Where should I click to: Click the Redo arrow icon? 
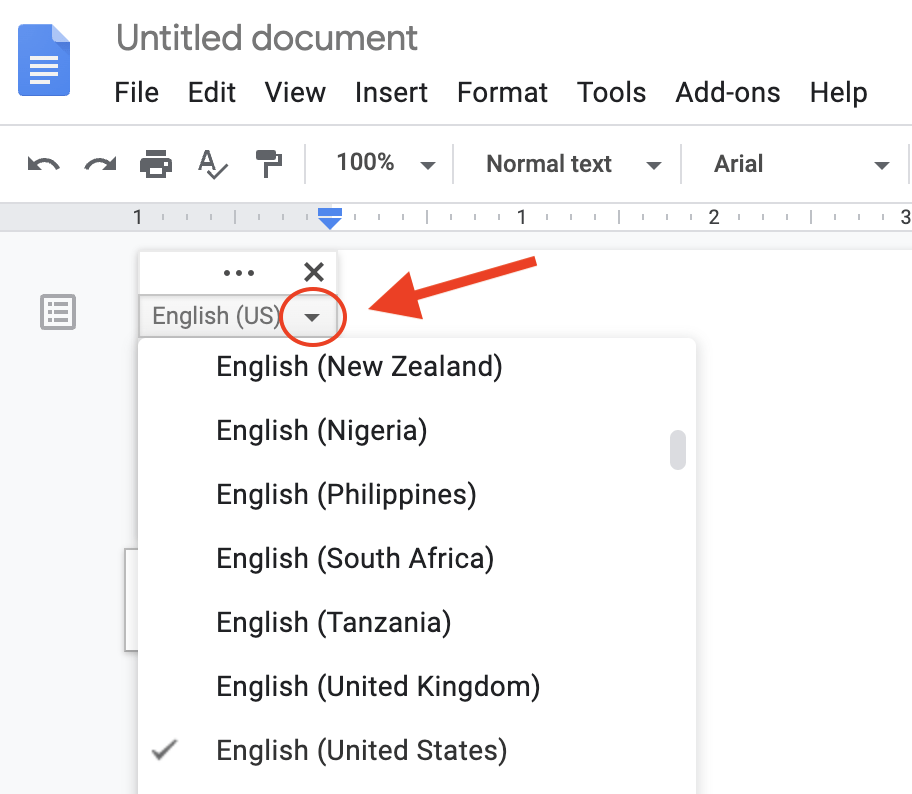pos(100,164)
